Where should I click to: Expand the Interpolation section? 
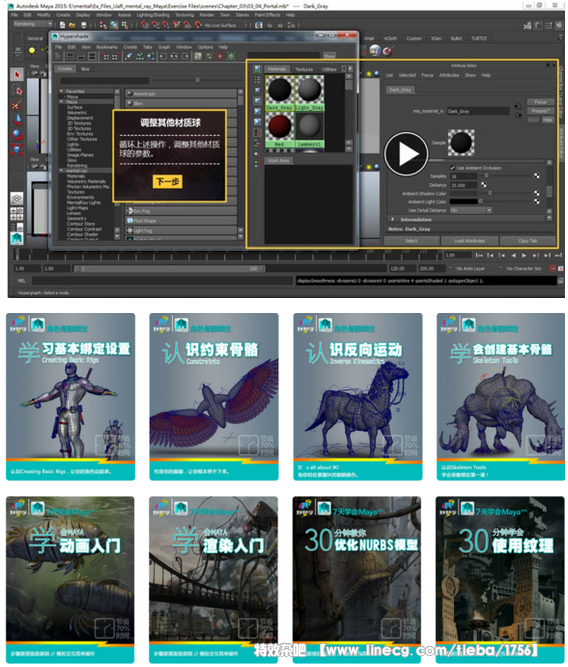tap(392, 219)
